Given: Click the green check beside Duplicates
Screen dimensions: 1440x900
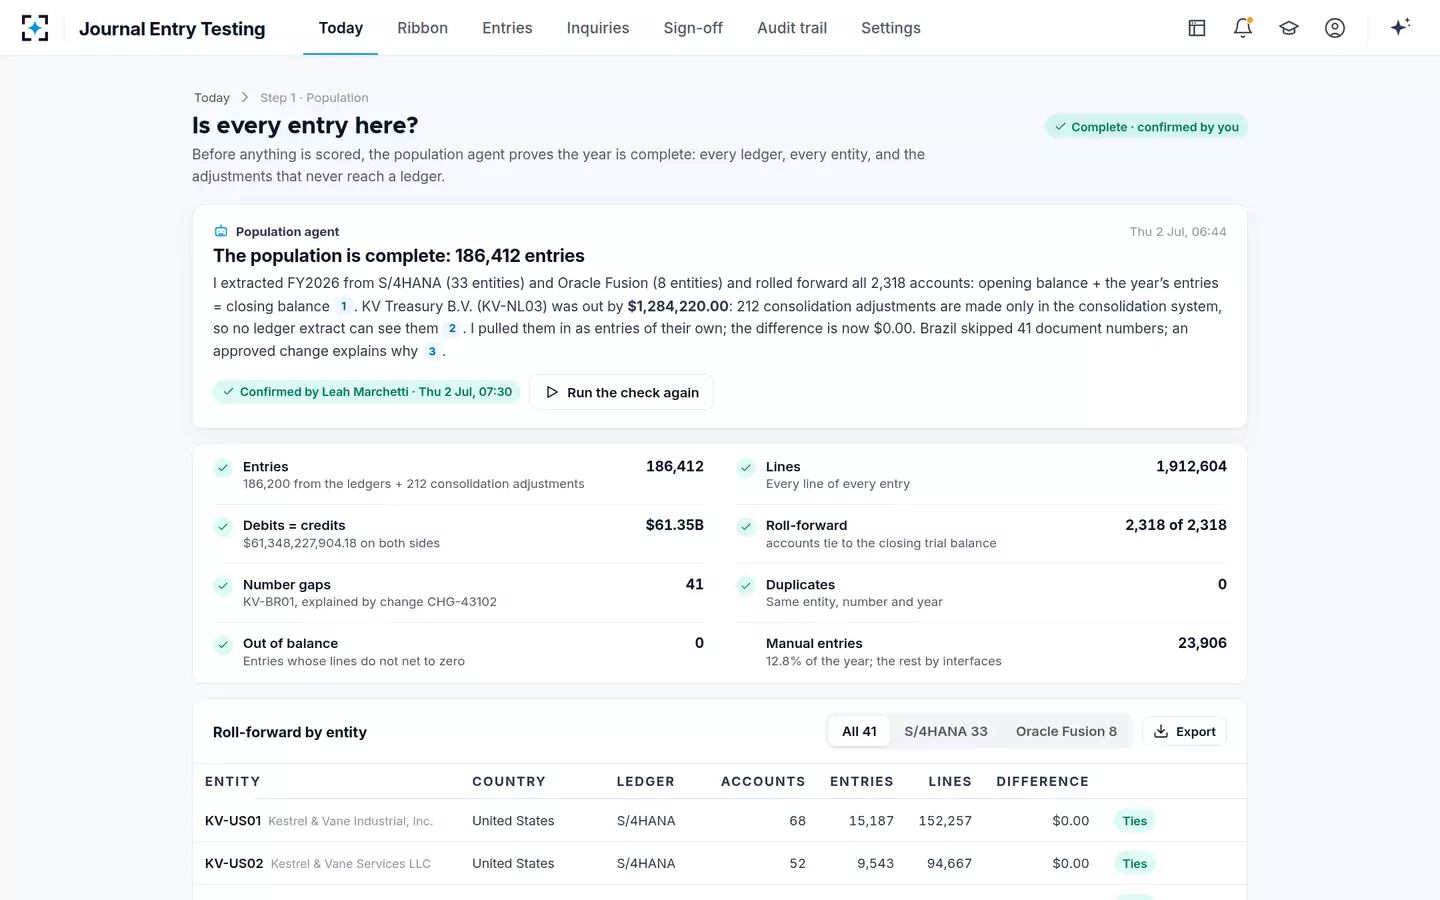Looking at the screenshot, I should (746, 585).
